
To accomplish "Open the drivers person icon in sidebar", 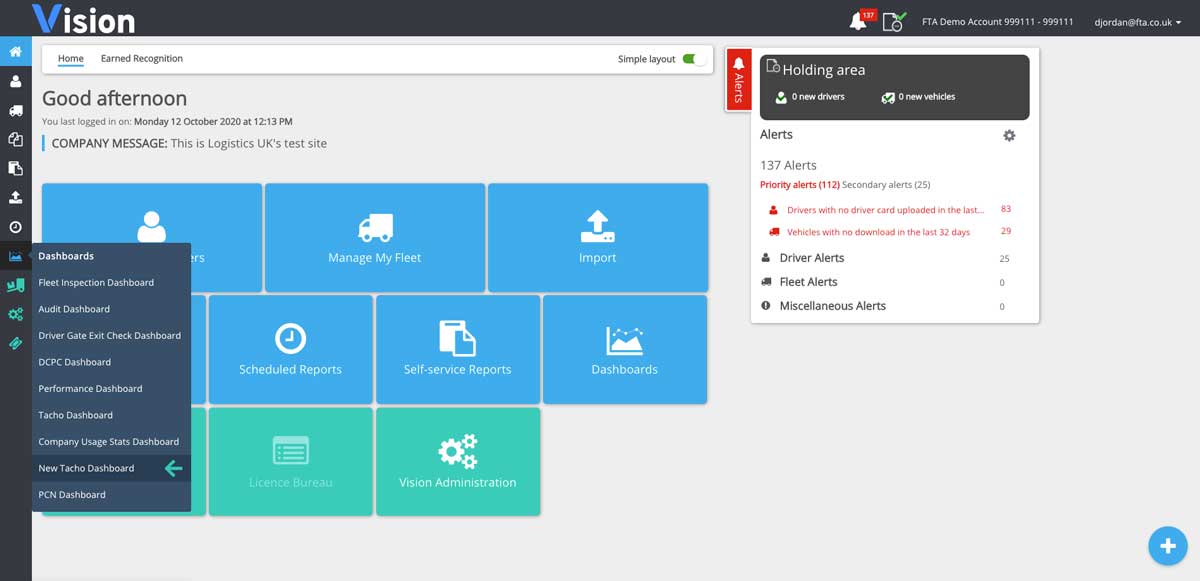I will (x=15, y=81).
